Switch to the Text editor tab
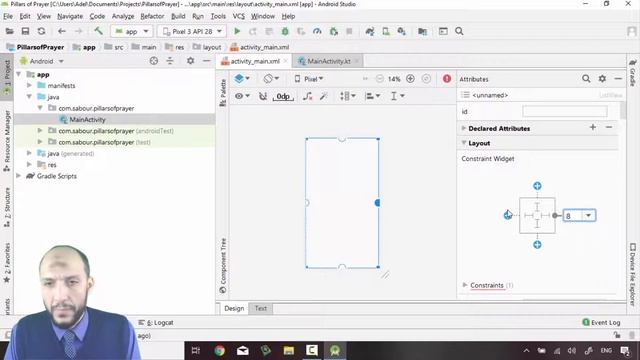 coord(260,308)
